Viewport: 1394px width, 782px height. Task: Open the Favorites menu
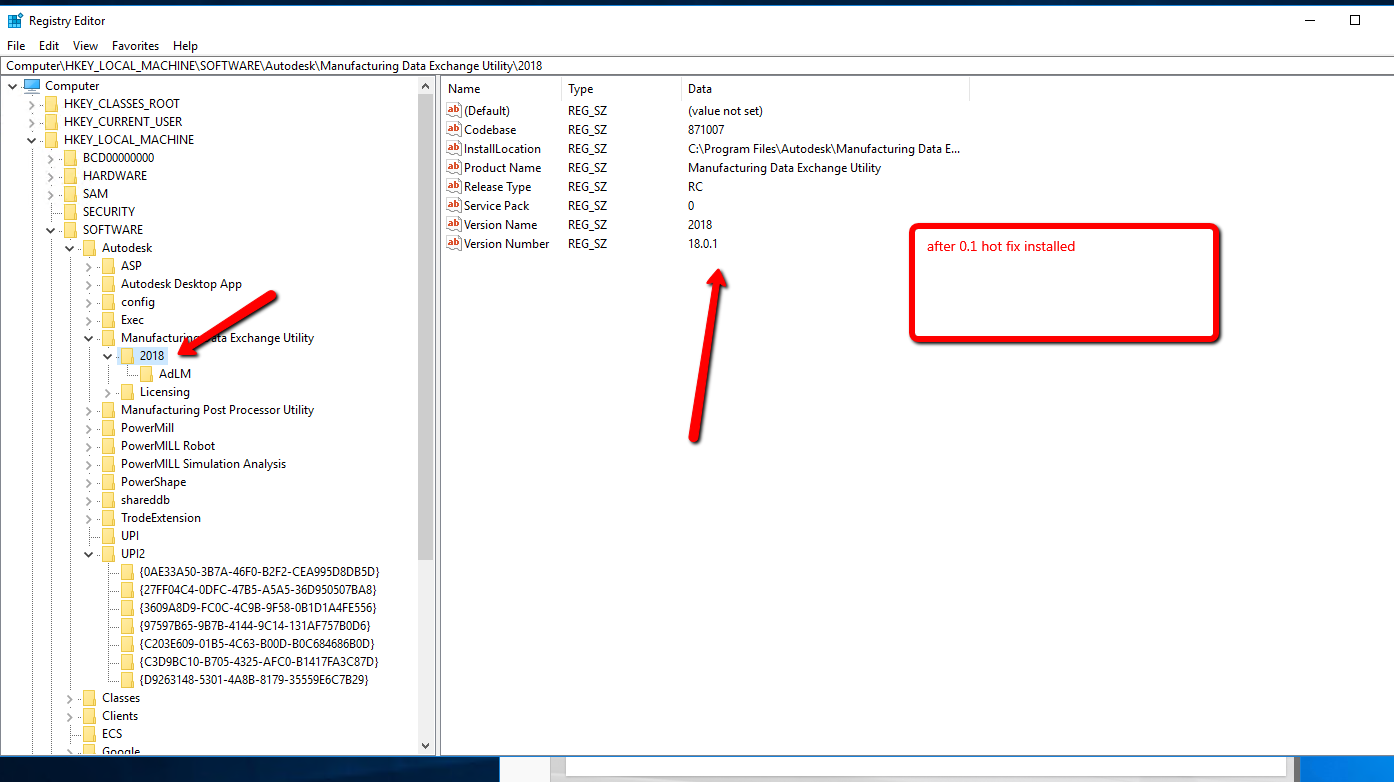pos(135,45)
